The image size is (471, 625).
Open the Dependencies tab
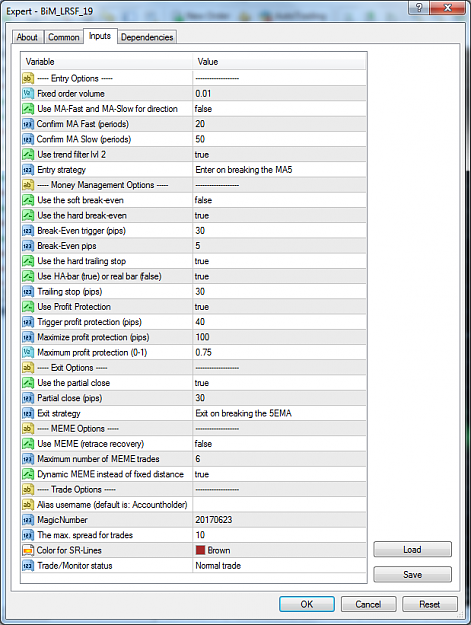147,37
